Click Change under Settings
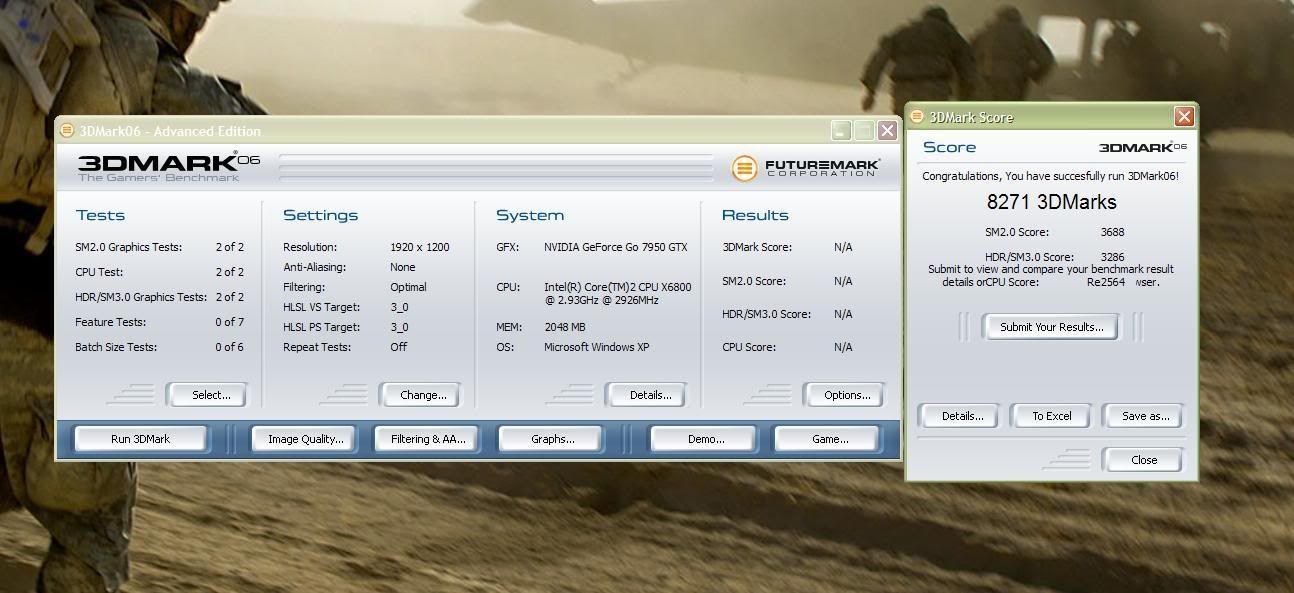The image size is (1294, 593). tap(423, 395)
